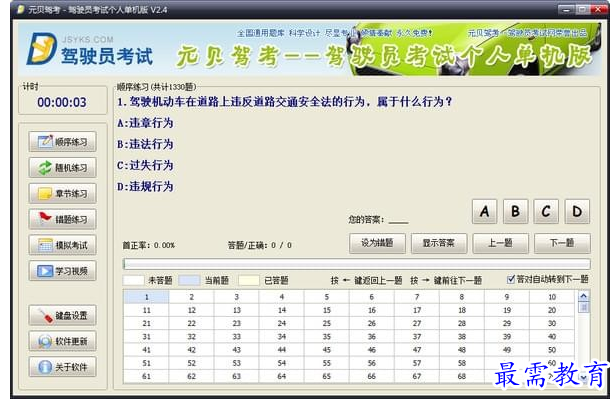Jump to question 36 in grid
The height and width of the screenshot is (406, 616).
(372, 337)
